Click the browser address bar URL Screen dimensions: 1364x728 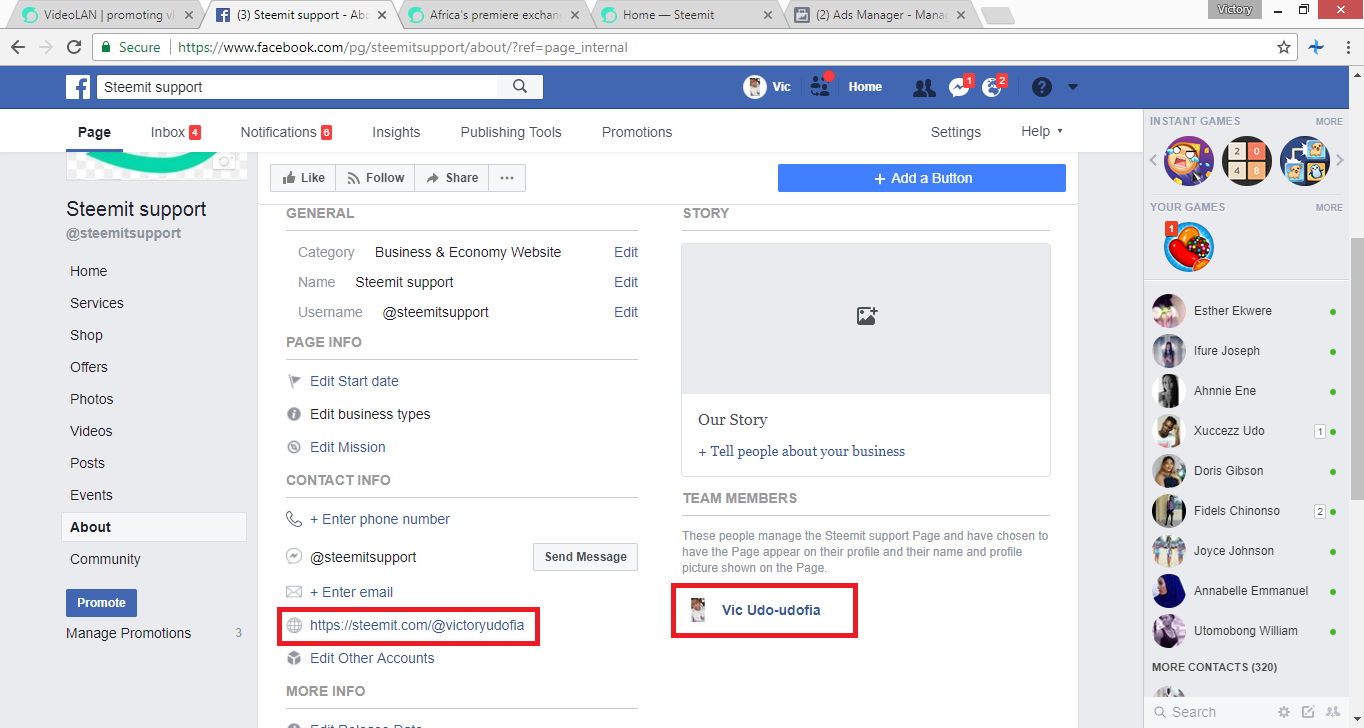(x=403, y=47)
